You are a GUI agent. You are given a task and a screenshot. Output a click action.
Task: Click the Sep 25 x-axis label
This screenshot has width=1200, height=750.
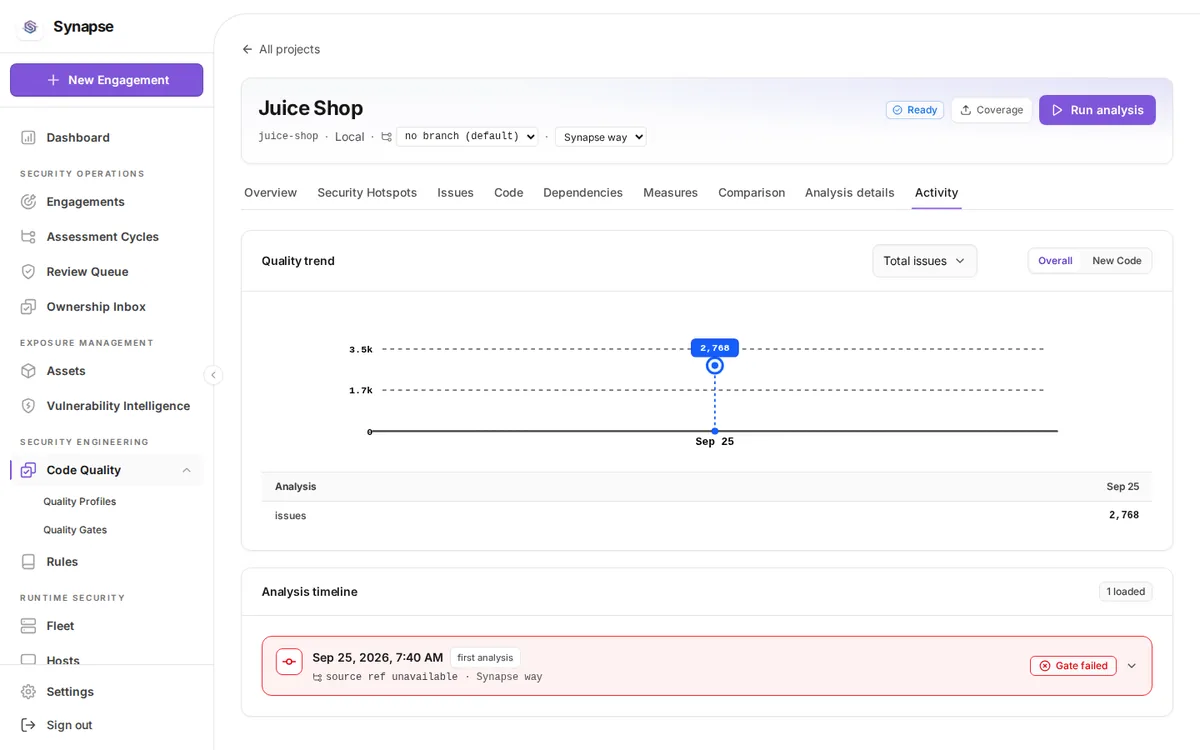715,442
